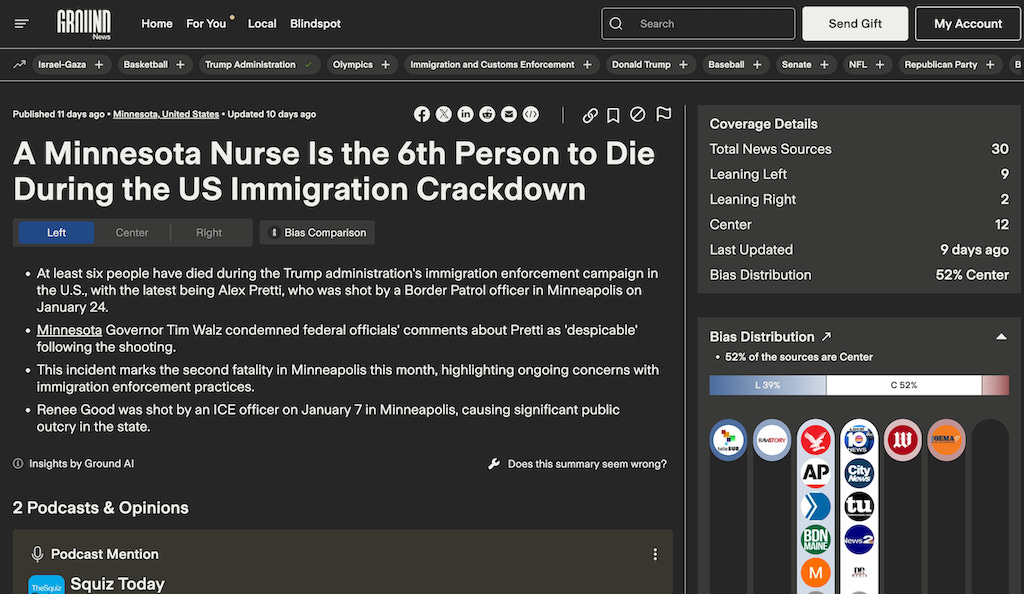Follow the Senate topic
The height and width of the screenshot is (594, 1024).
[824, 65]
